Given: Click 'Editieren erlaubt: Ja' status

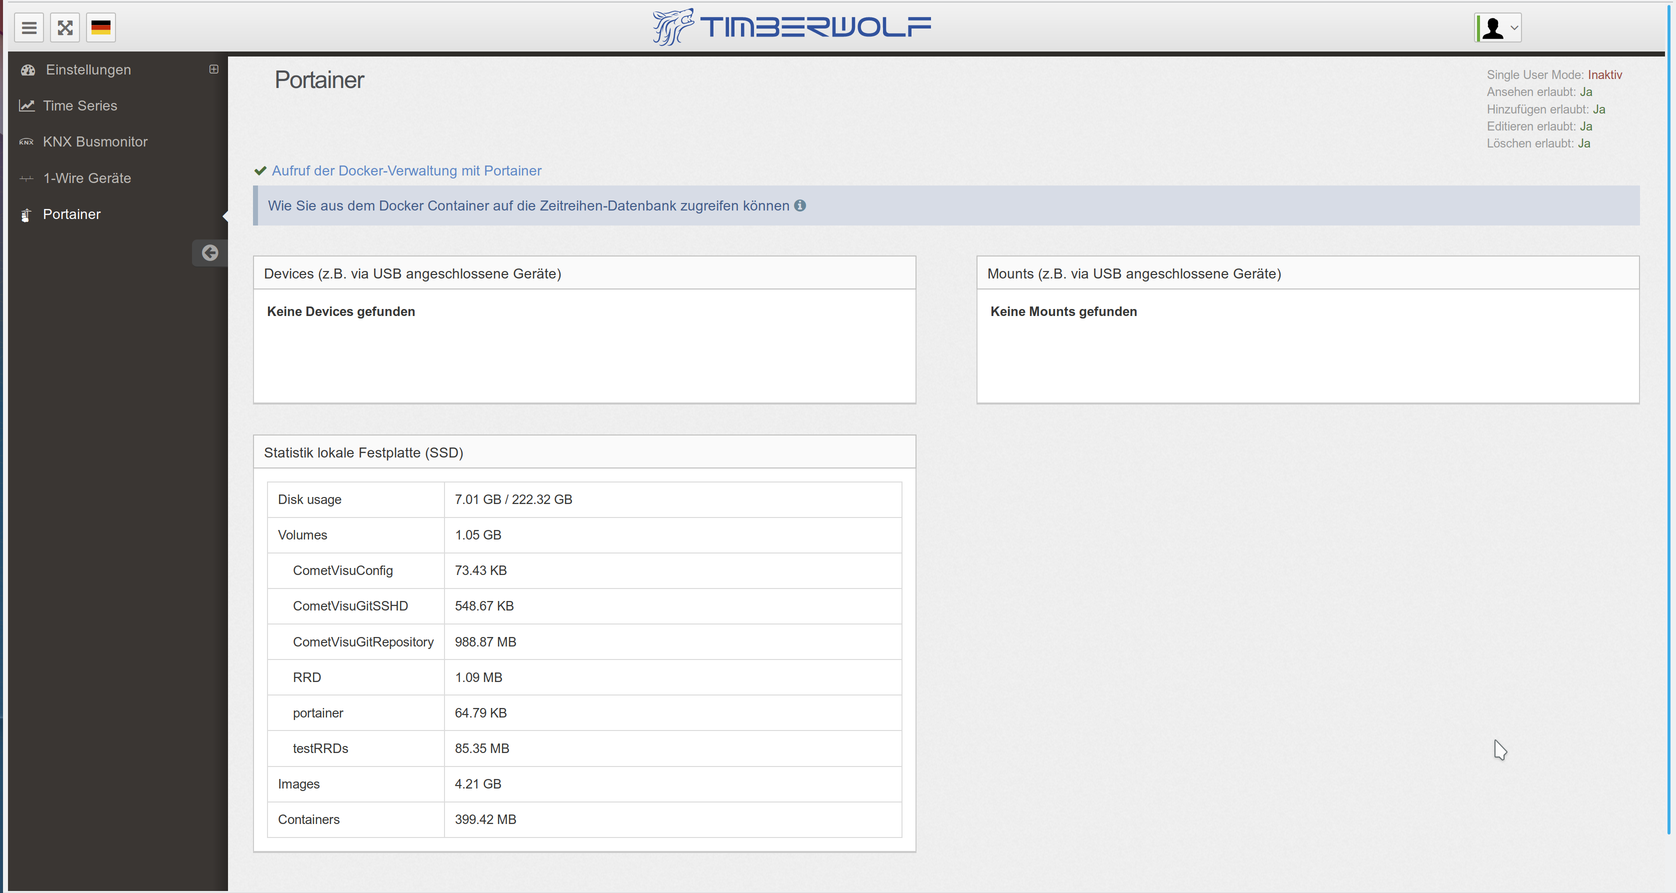Looking at the screenshot, I should click(x=1539, y=126).
